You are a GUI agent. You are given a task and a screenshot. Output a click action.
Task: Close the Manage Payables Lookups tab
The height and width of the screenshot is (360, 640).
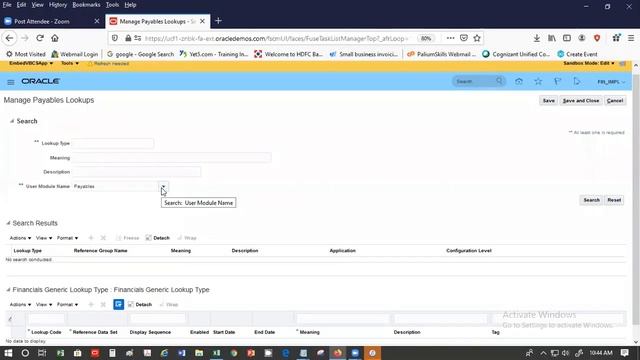point(202,21)
